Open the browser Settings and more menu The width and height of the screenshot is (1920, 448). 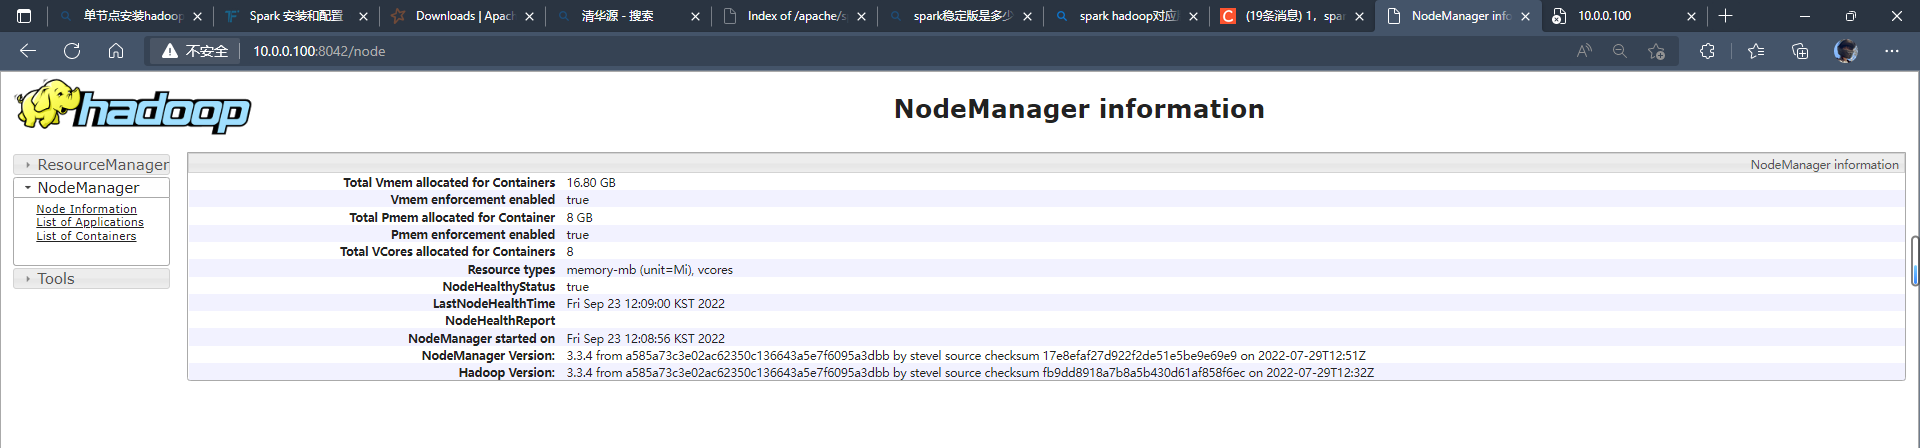1892,51
